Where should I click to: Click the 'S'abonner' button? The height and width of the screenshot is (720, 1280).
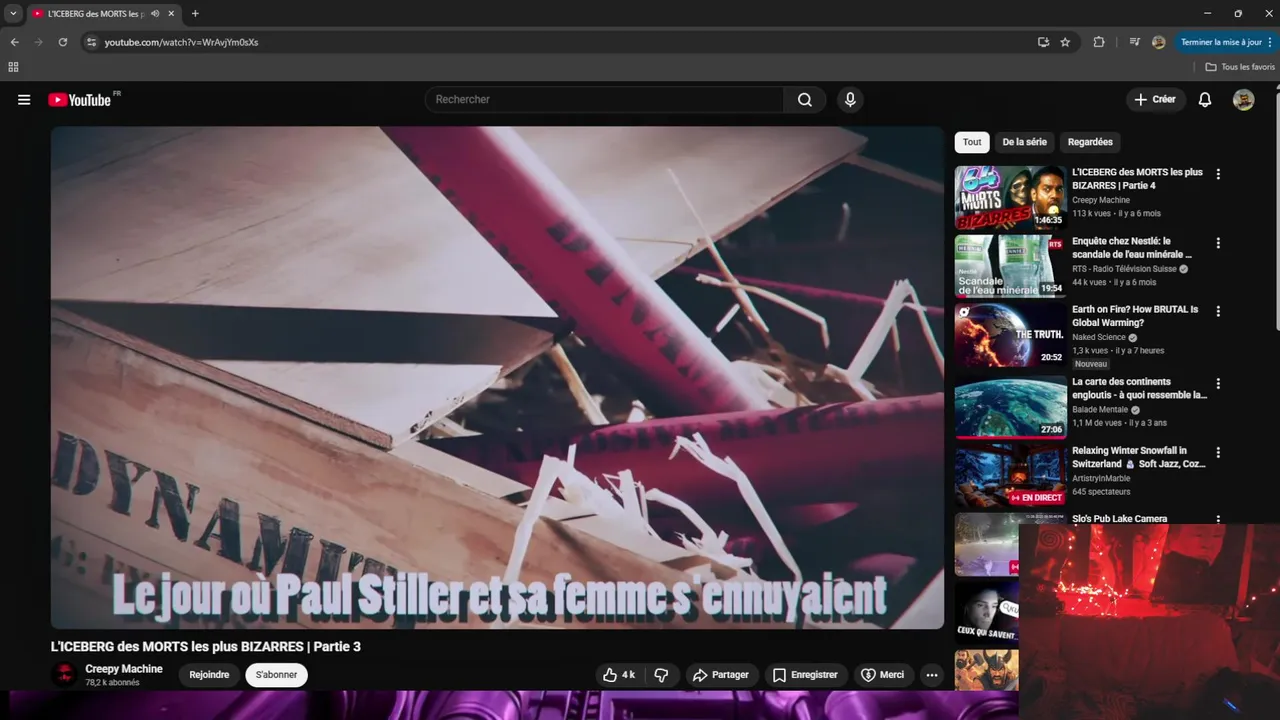click(277, 675)
